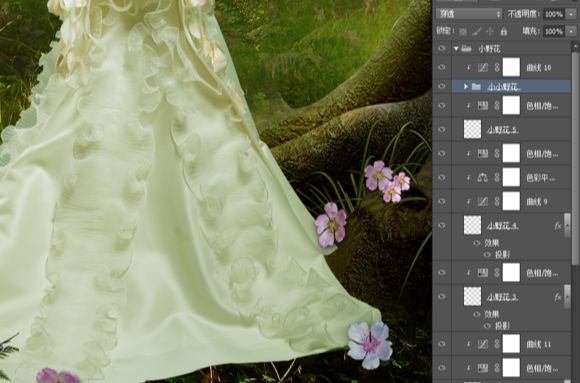This screenshot has height=383, width=580.
Task: Select the 曲线 10 layer name
Action: (539, 68)
